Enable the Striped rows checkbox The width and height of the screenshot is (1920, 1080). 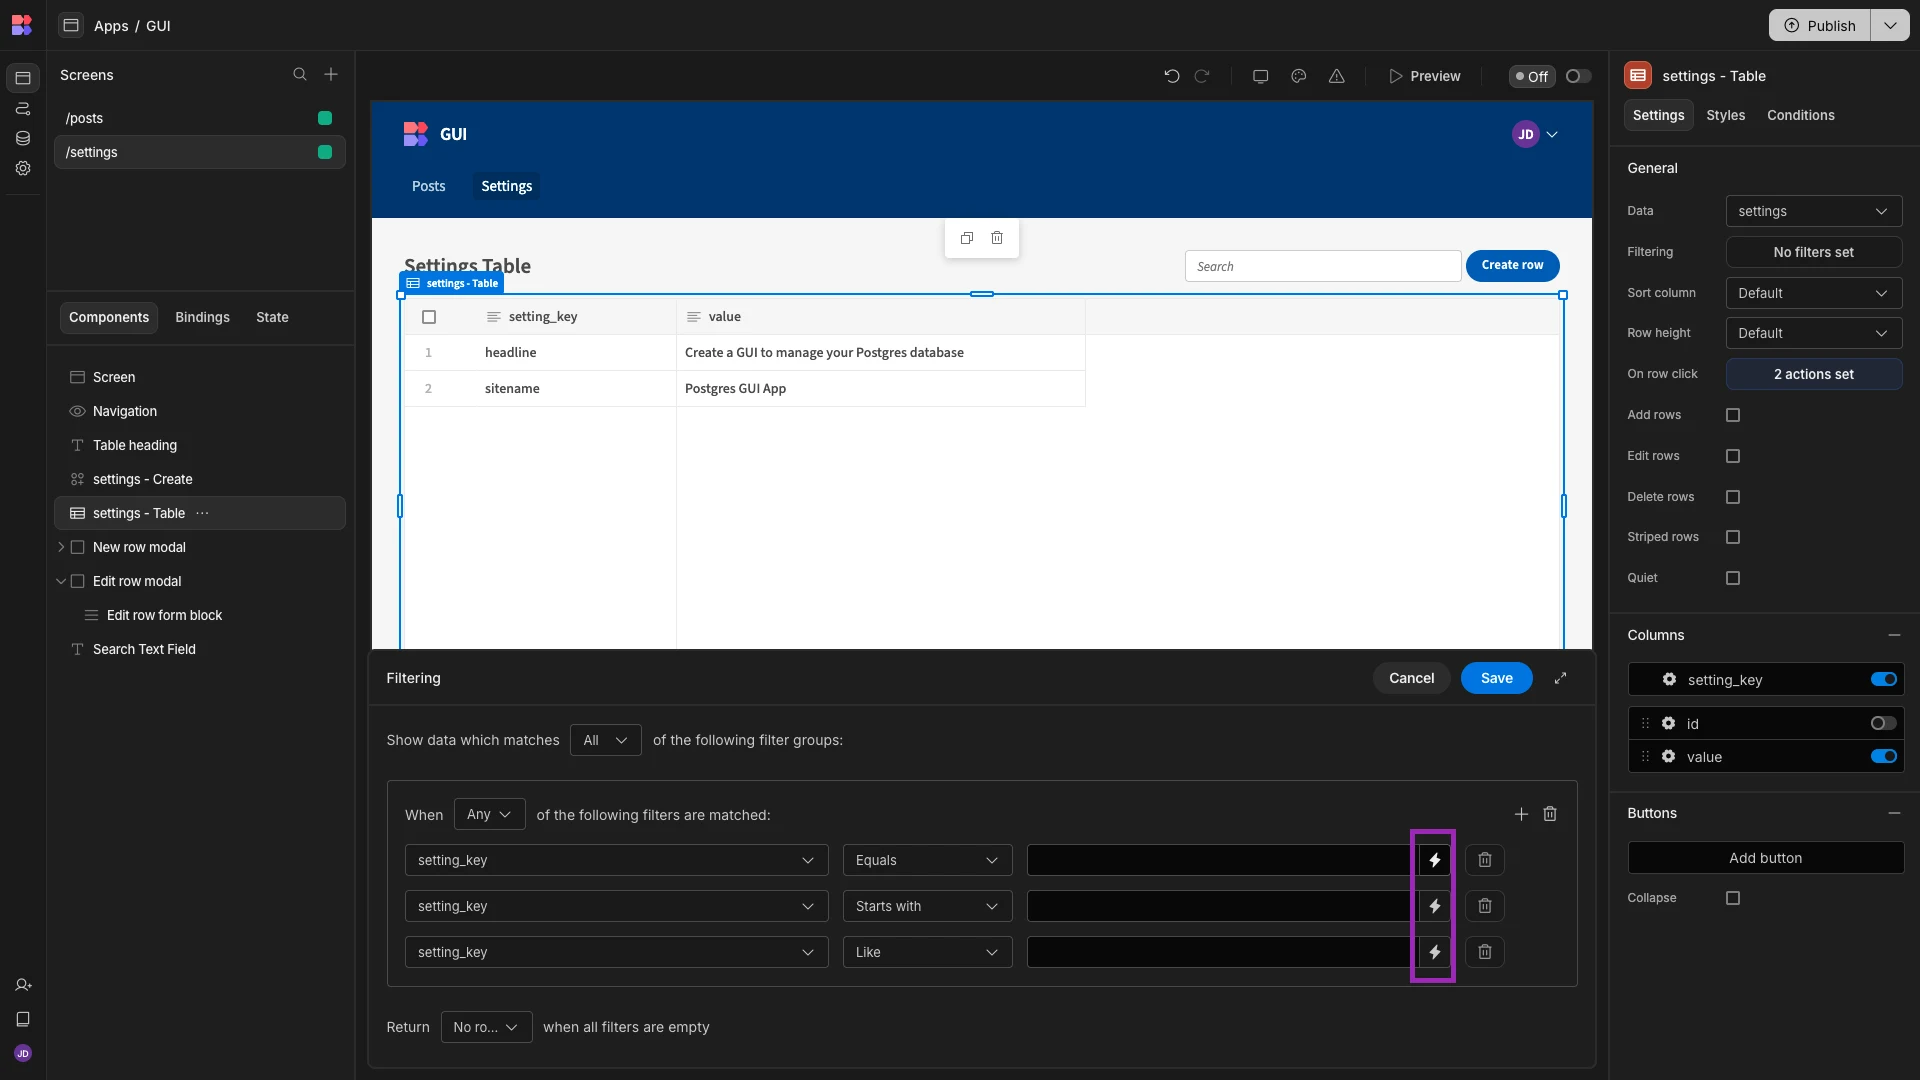tap(1733, 537)
